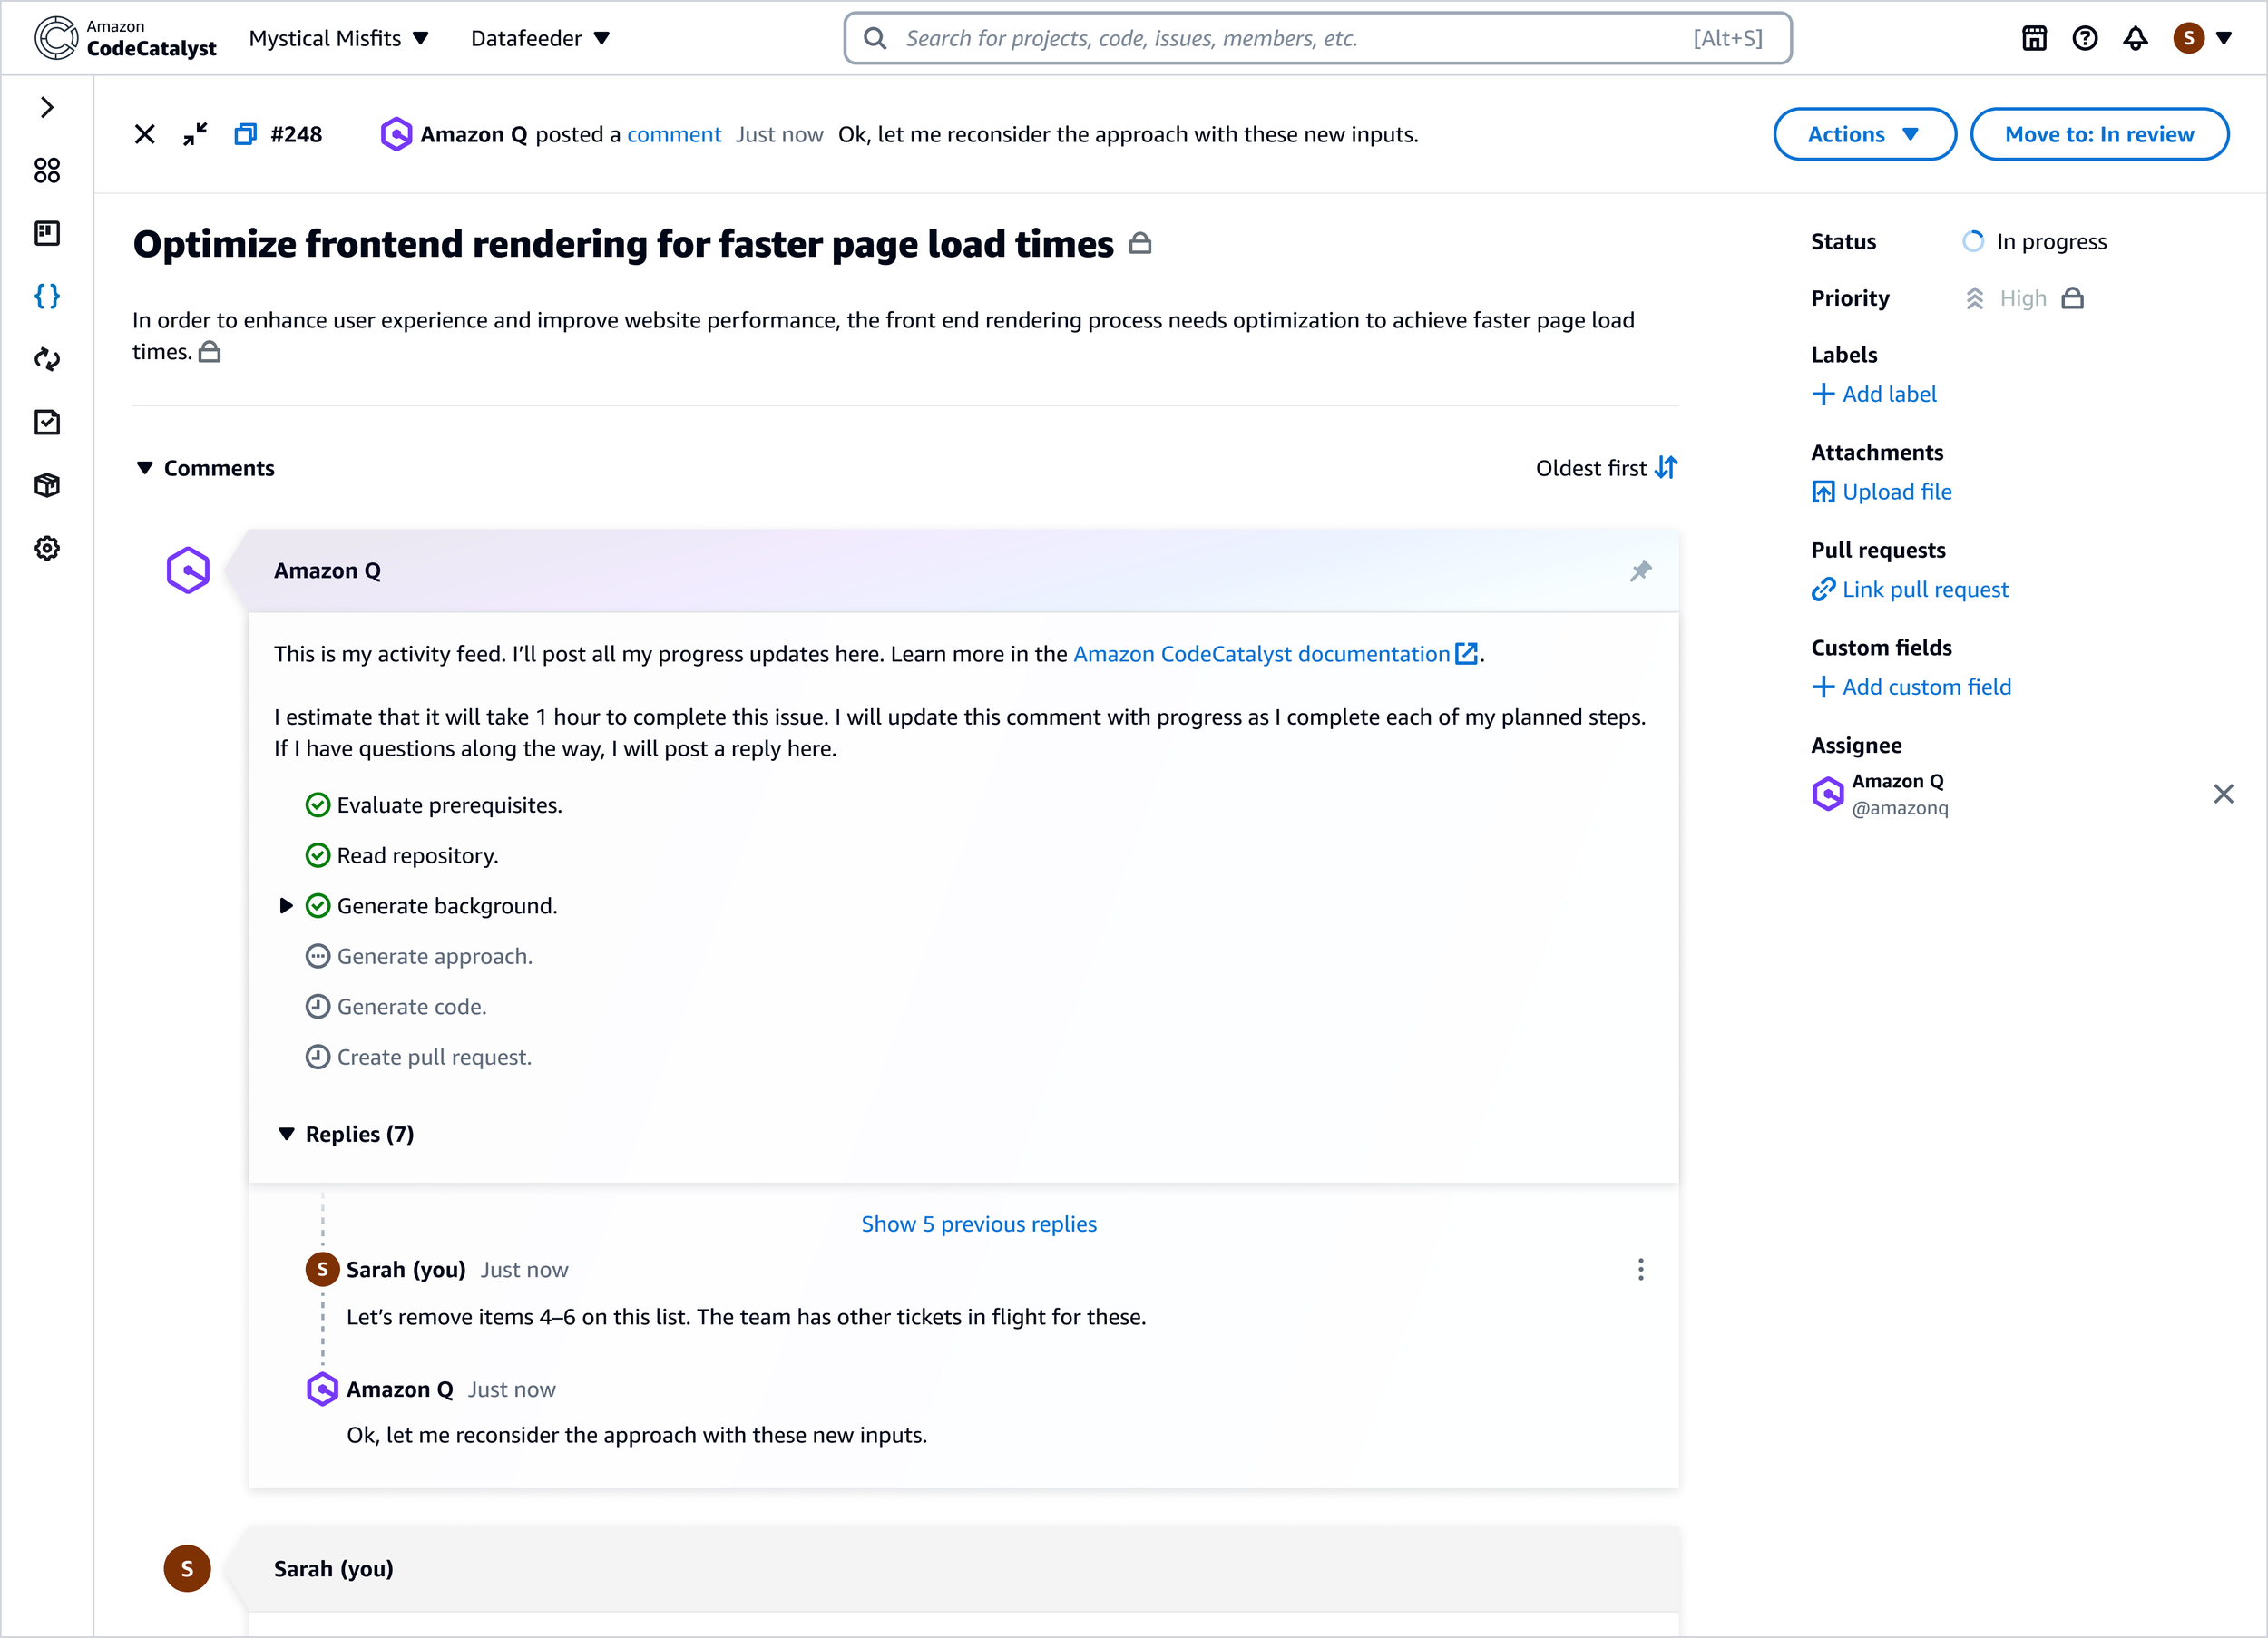Viewport: 2268px width, 1638px height.
Task: Open the help question mark icon
Action: click(x=2085, y=38)
